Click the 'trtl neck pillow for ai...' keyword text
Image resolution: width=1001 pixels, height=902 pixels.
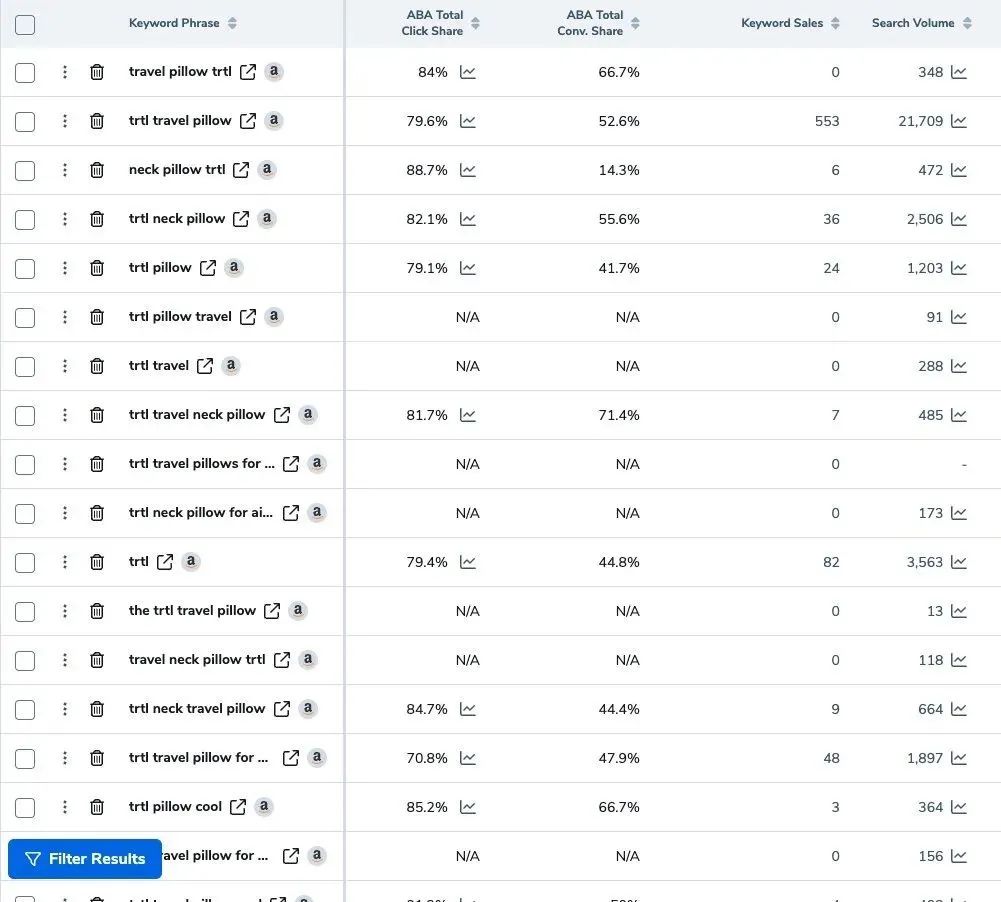(200, 513)
